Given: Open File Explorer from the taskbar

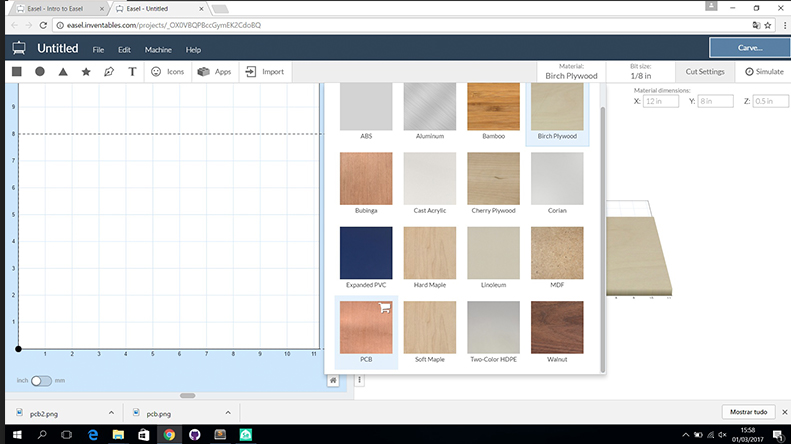Looking at the screenshot, I should pos(118,434).
